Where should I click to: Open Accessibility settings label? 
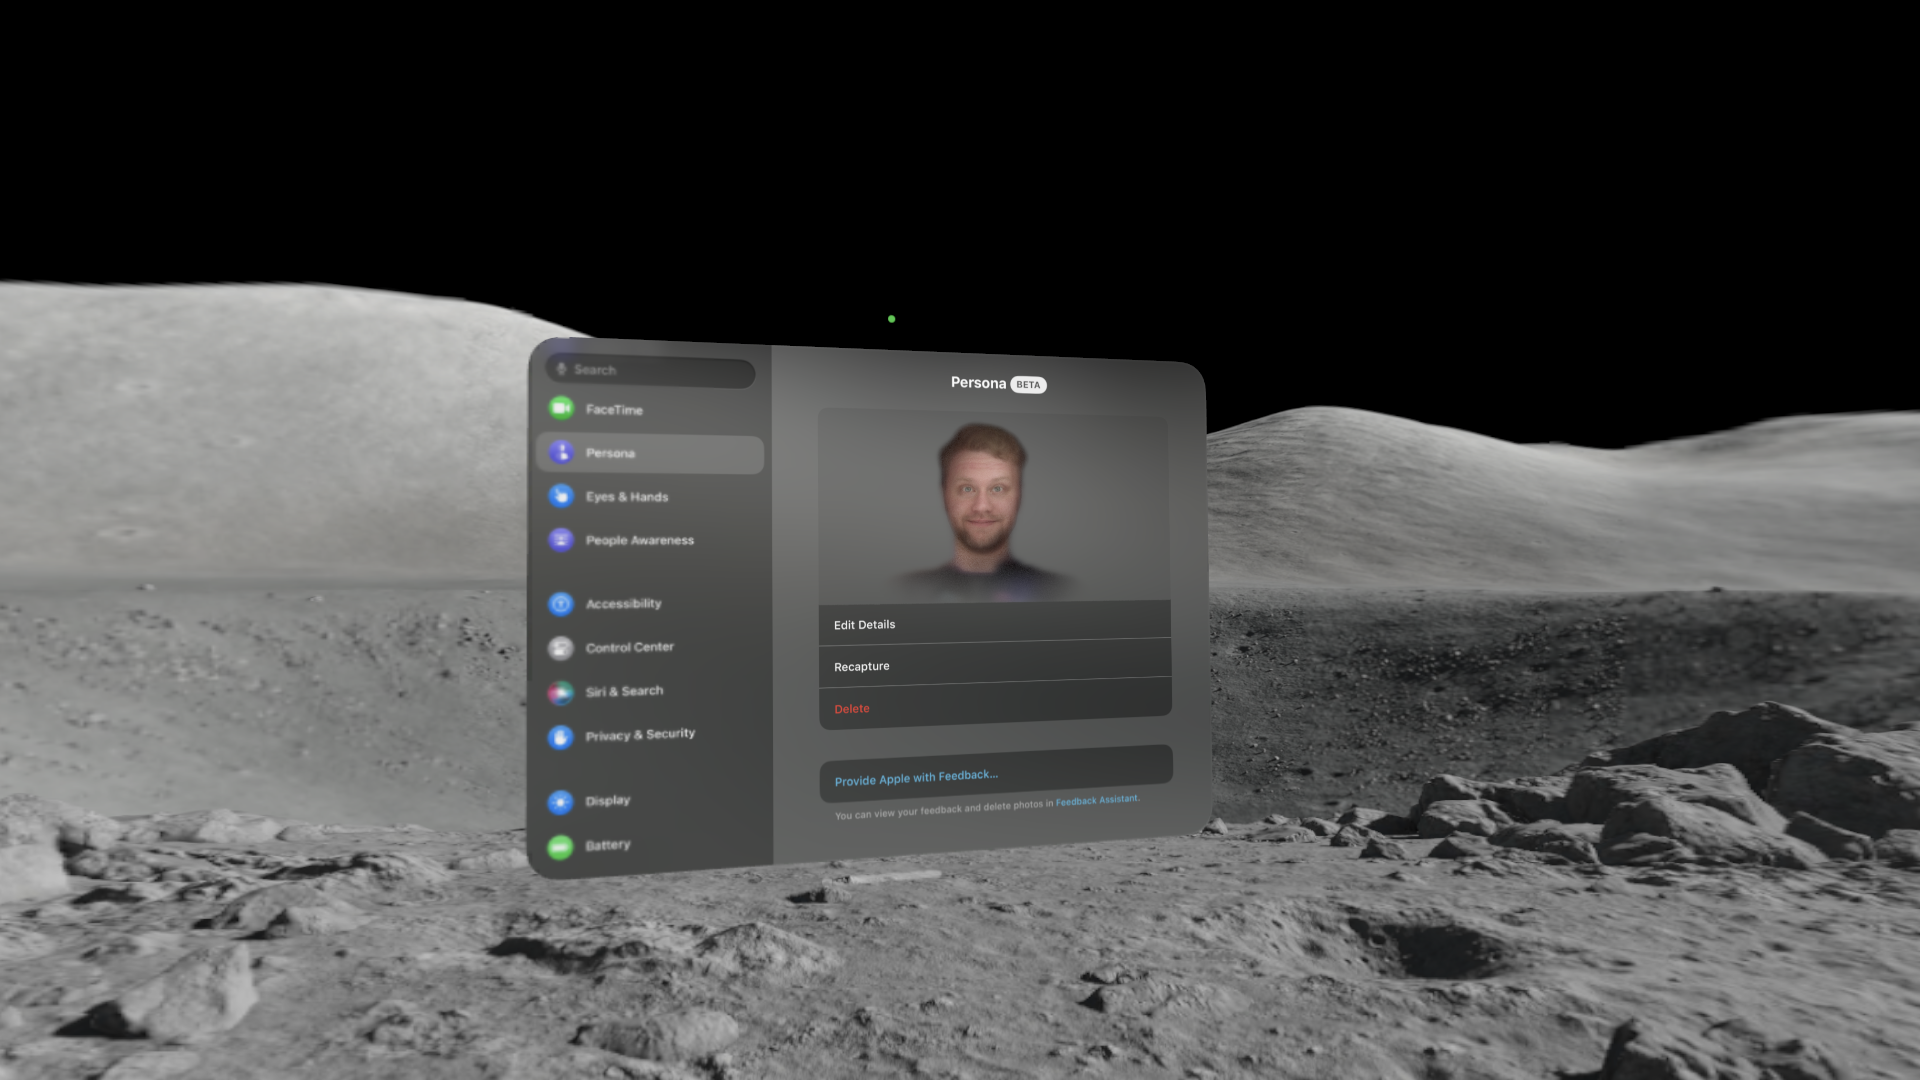tap(623, 603)
